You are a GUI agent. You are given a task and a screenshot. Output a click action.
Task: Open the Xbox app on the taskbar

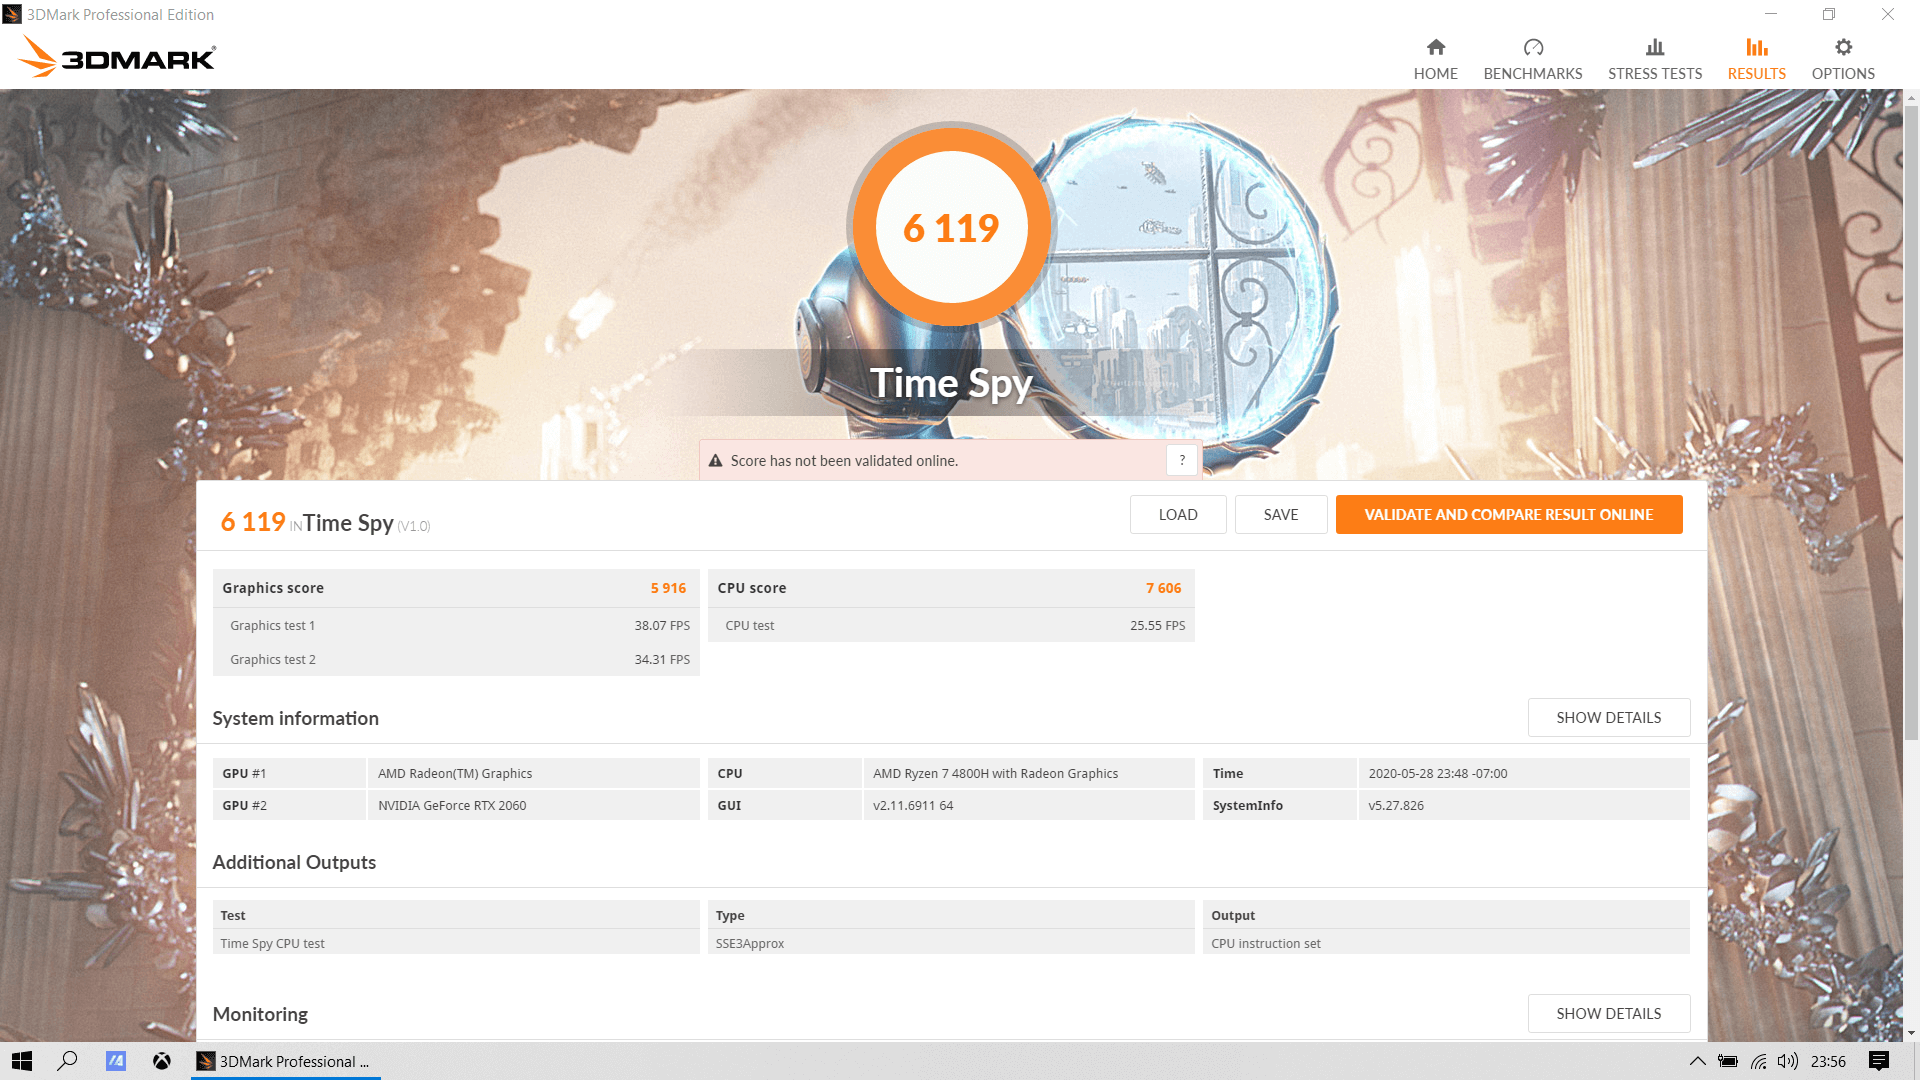coord(161,1061)
